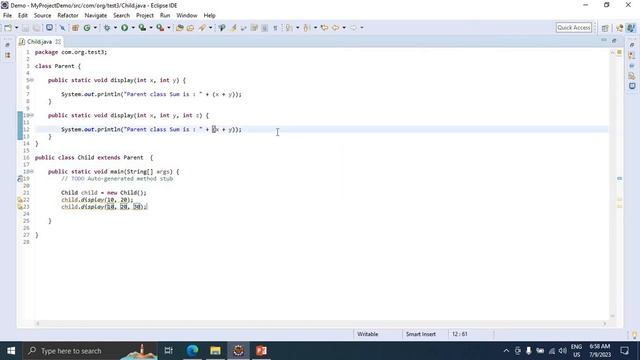Screen dimensions: 640x360
Task: Click the Previous Annotation icon
Action: tap(307, 28)
